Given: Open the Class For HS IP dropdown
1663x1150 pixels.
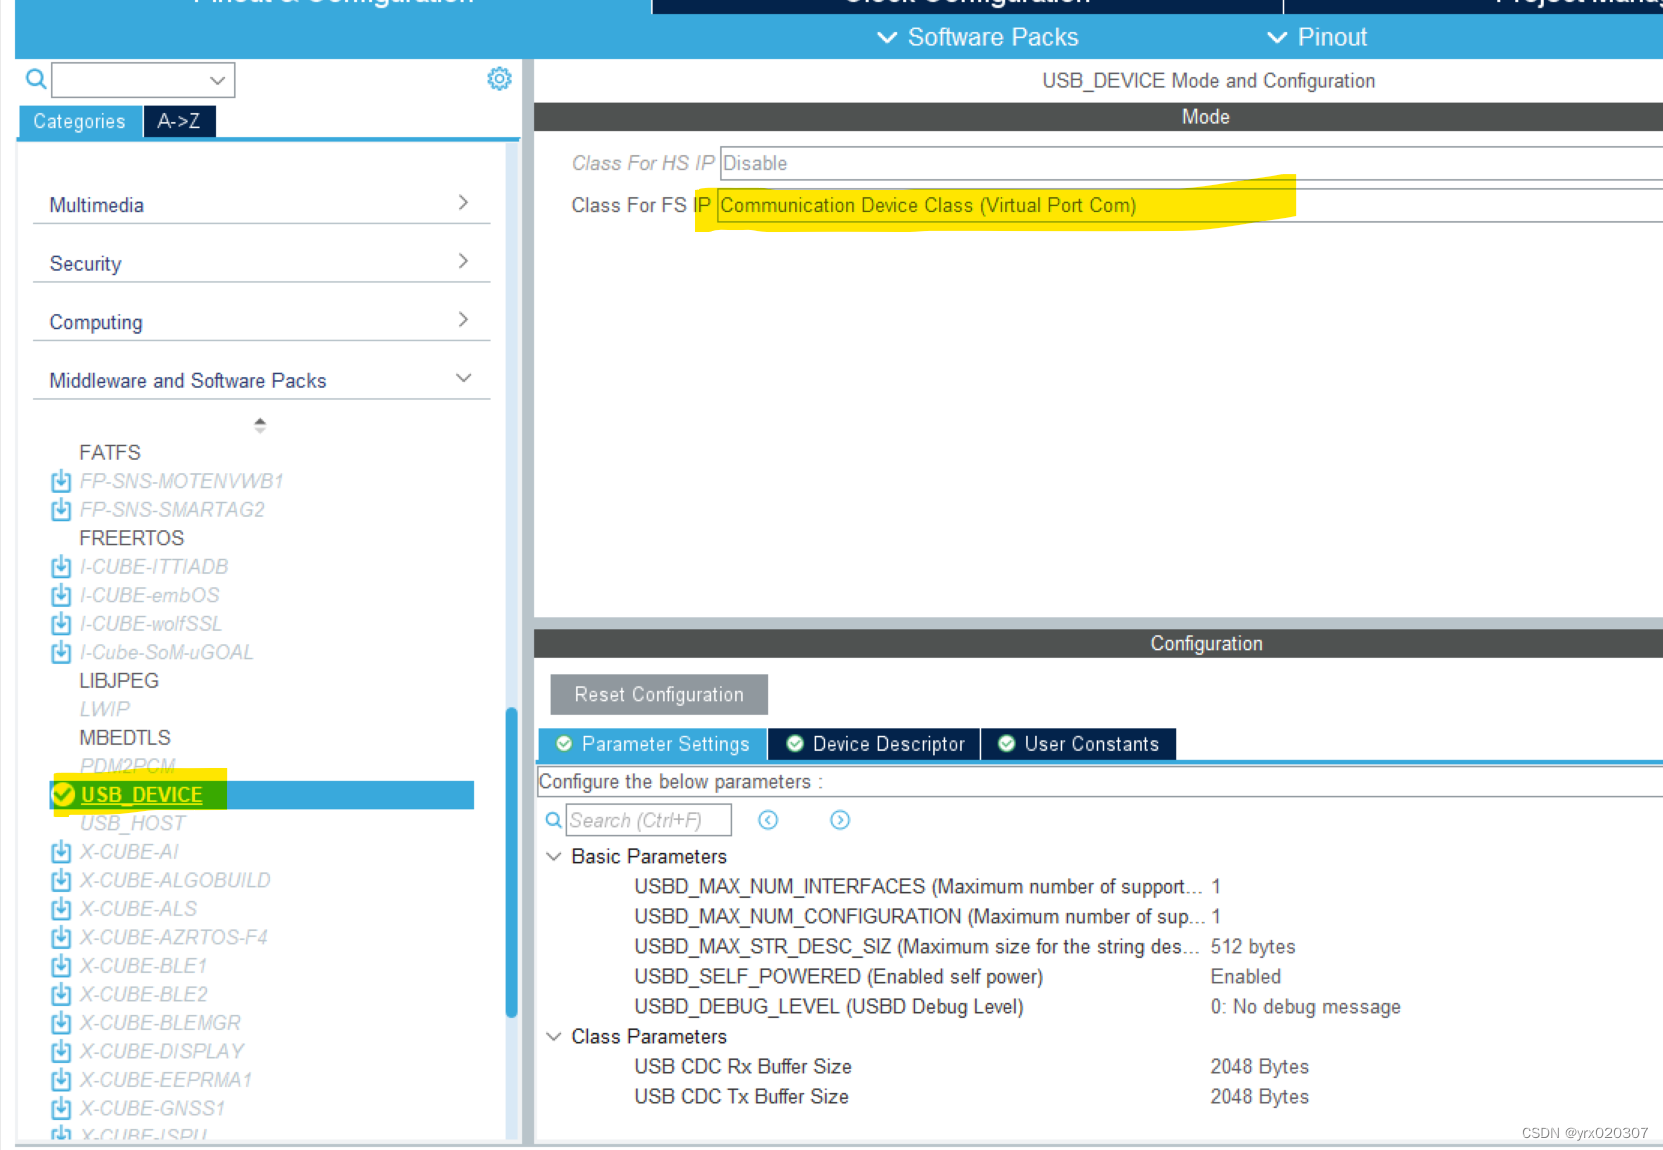Looking at the screenshot, I should click(x=1190, y=163).
